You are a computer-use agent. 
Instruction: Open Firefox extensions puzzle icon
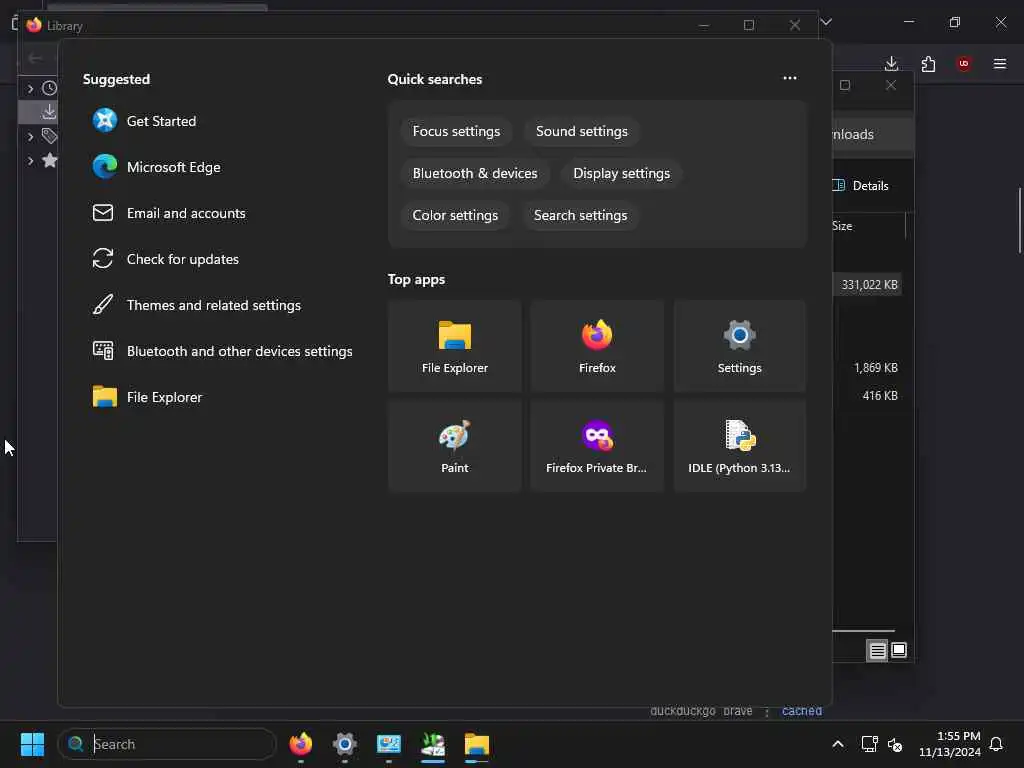(x=928, y=63)
